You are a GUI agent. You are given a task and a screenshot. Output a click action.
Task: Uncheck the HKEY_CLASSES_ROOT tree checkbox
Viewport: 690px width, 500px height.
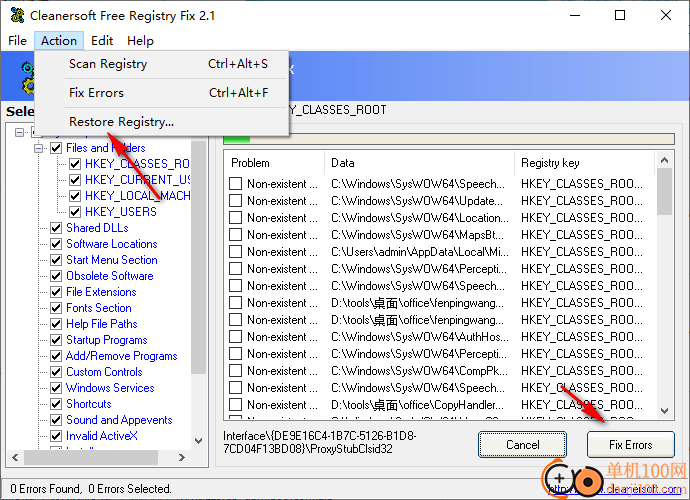(75, 164)
